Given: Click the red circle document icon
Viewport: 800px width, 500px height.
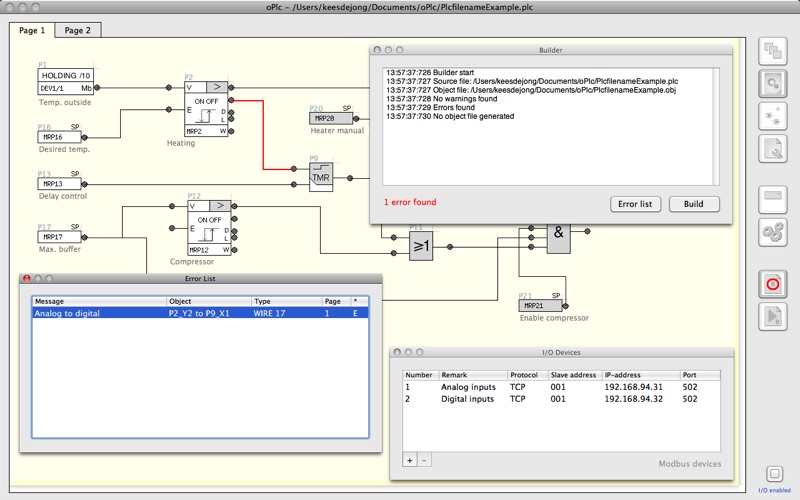Looking at the screenshot, I should 772,284.
